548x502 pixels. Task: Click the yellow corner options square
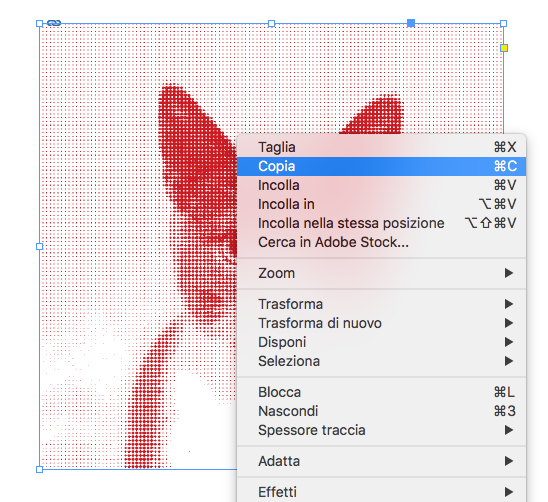(504, 48)
